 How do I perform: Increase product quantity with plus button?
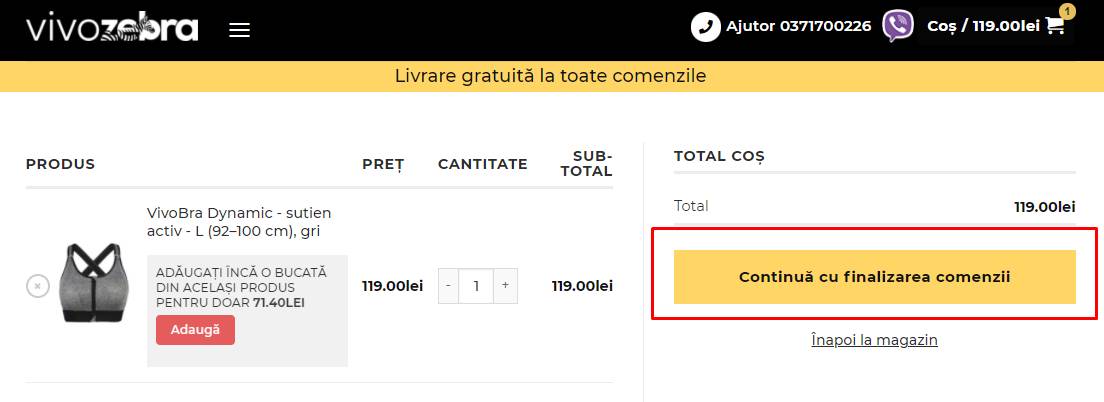click(x=505, y=286)
